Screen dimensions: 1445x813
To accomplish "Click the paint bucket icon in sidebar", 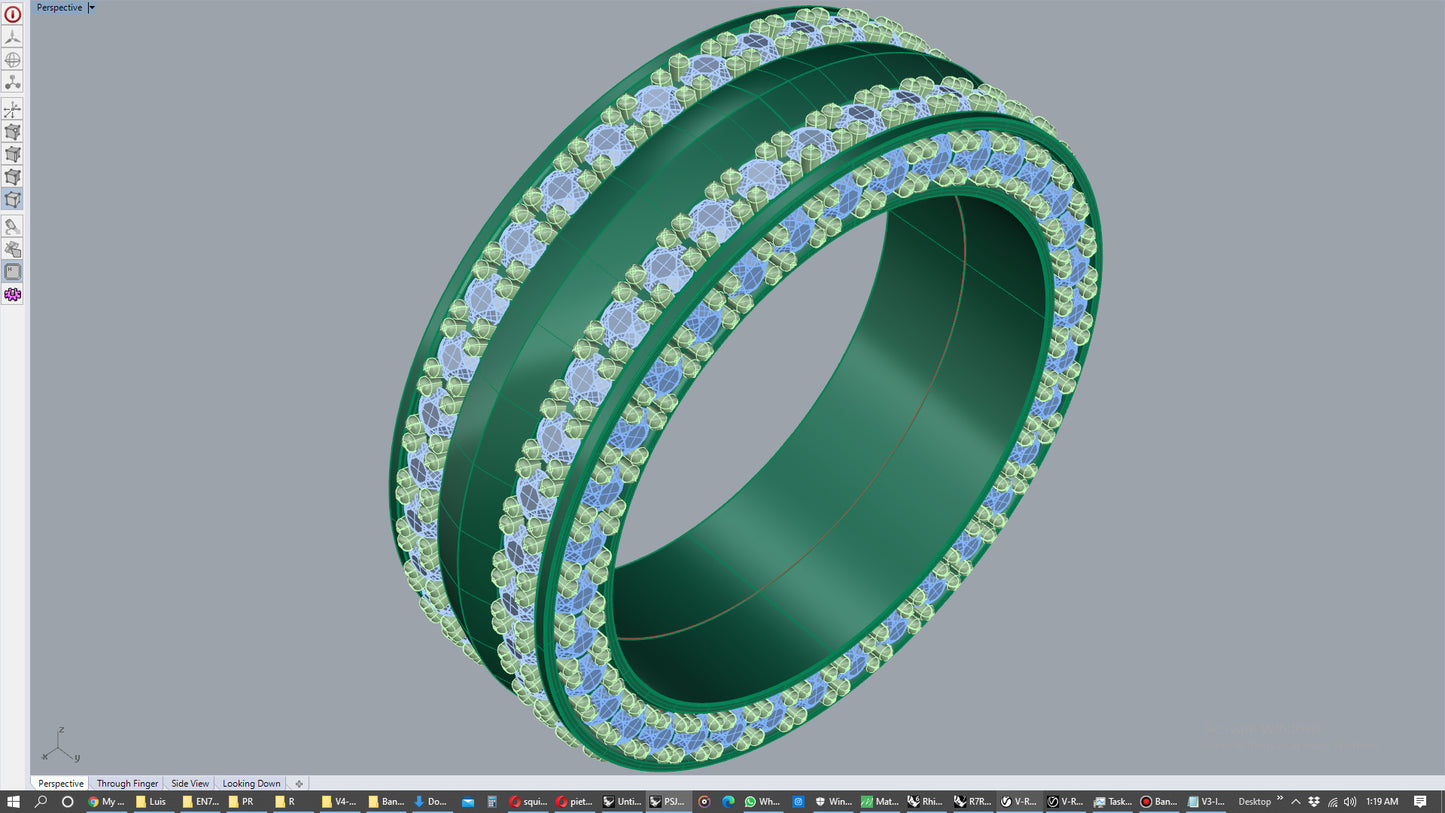I will 12,227.
